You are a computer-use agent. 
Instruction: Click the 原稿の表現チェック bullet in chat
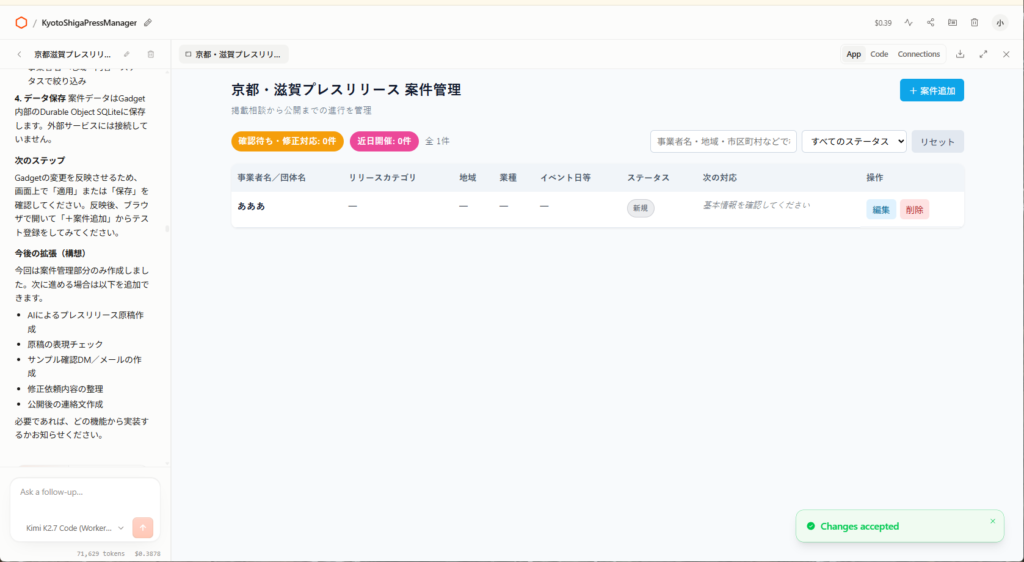[x=65, y=344]
